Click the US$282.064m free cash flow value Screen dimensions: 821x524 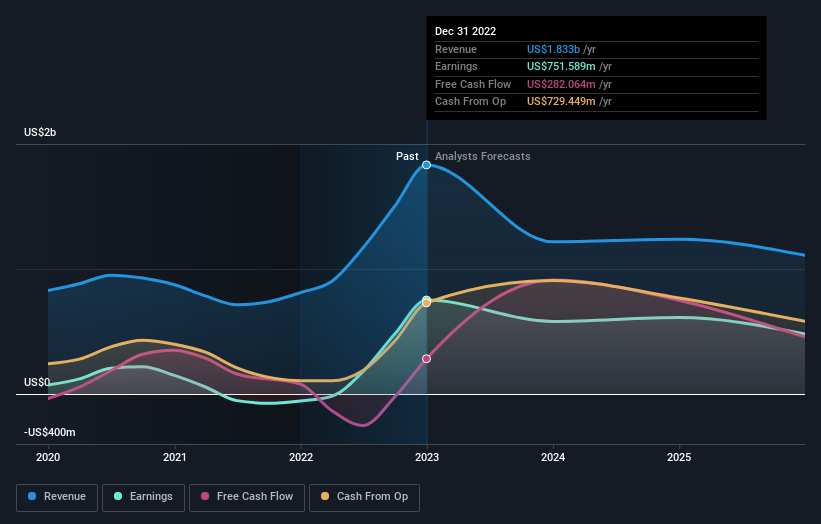[561, 84]
